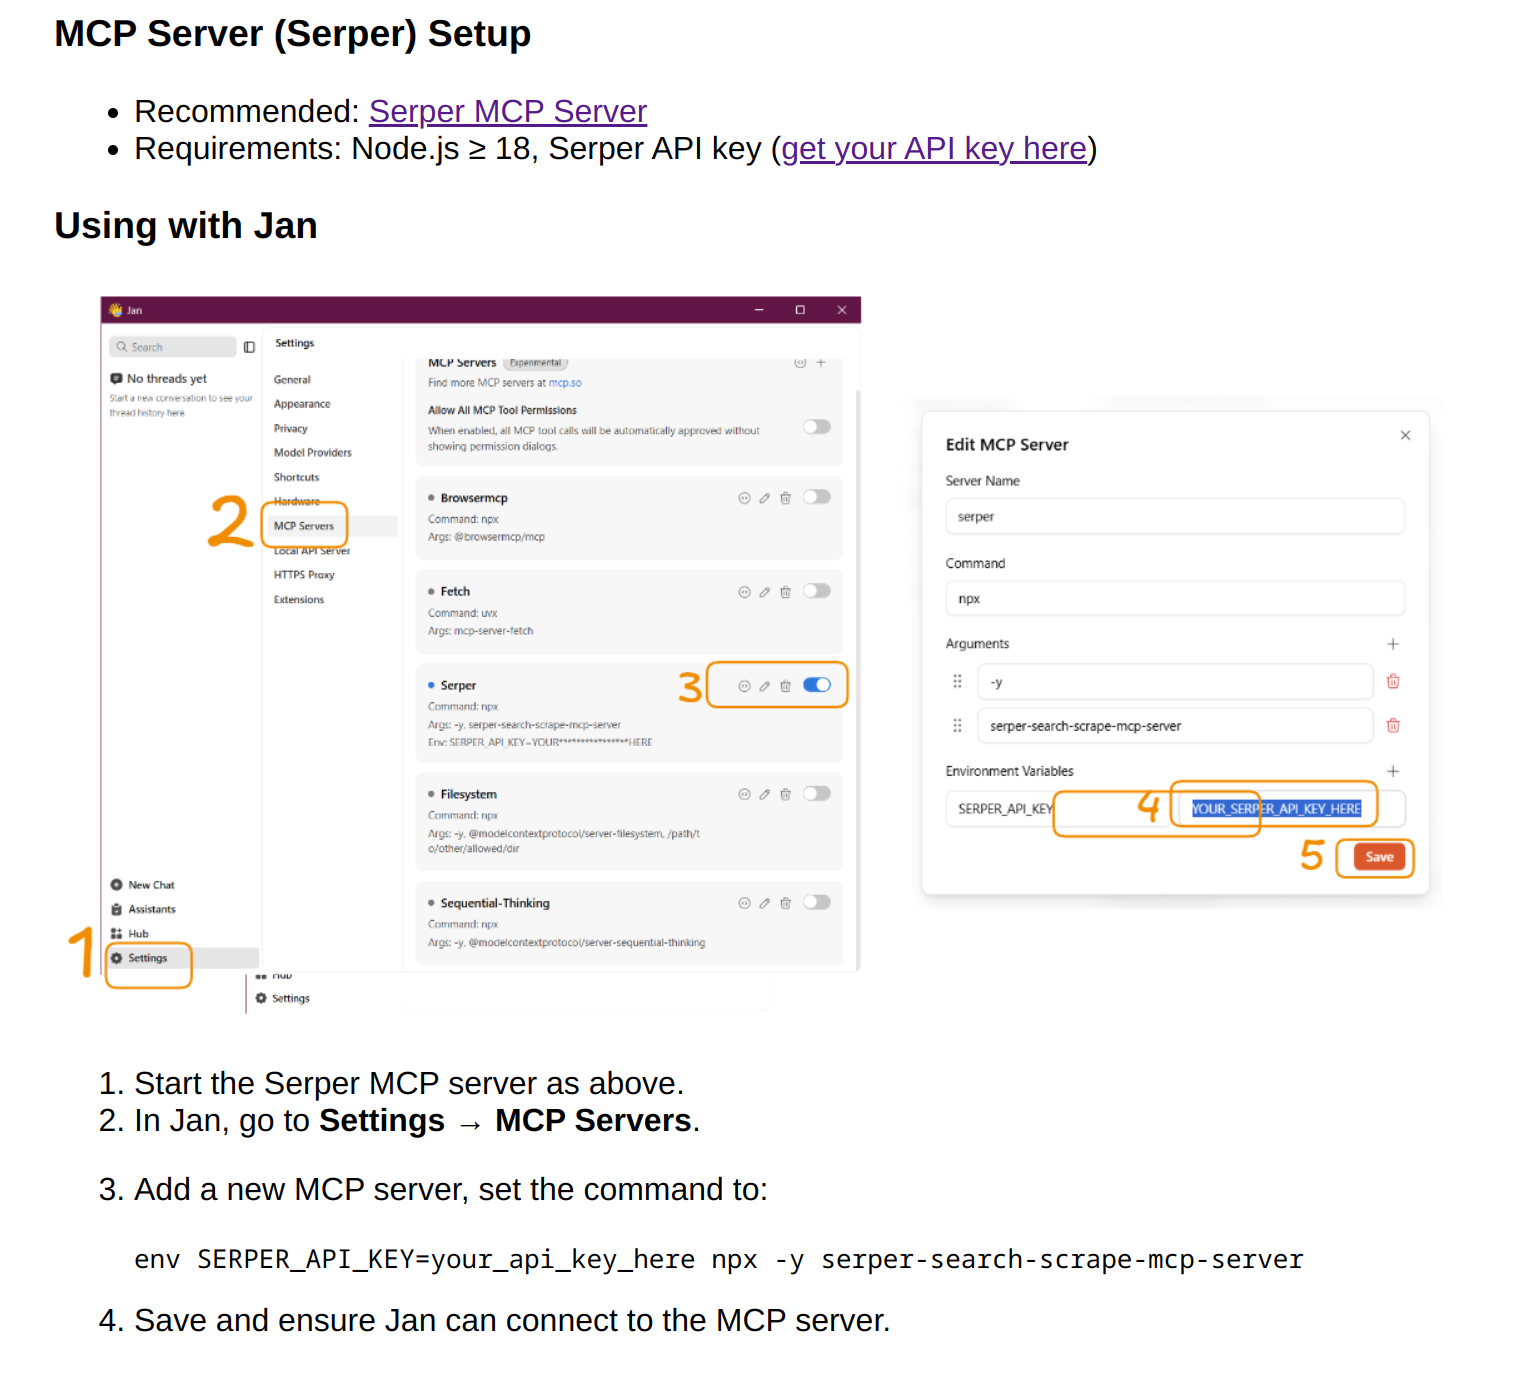Click the SERPER_API_KEY variable name field
The height and width of the screenshot is (1373, 1534).
[x=1058, y=809]
